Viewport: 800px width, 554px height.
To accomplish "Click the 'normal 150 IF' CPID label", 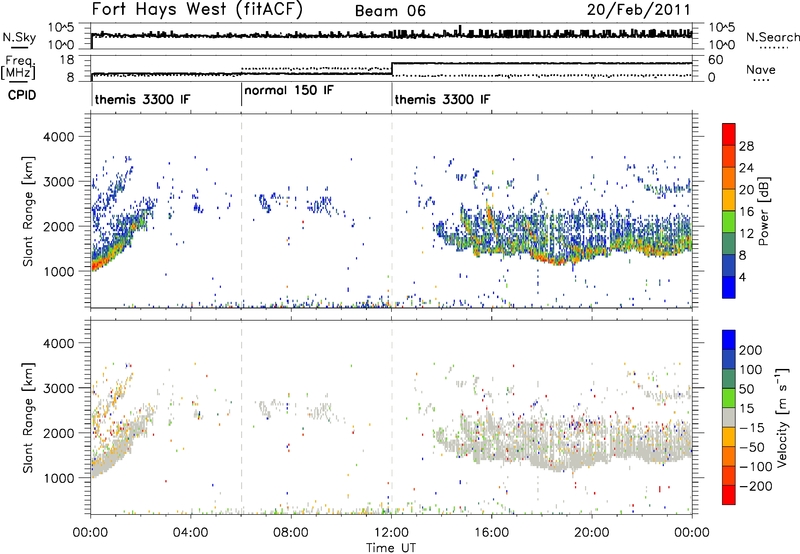I will click(x=289, y=90).
